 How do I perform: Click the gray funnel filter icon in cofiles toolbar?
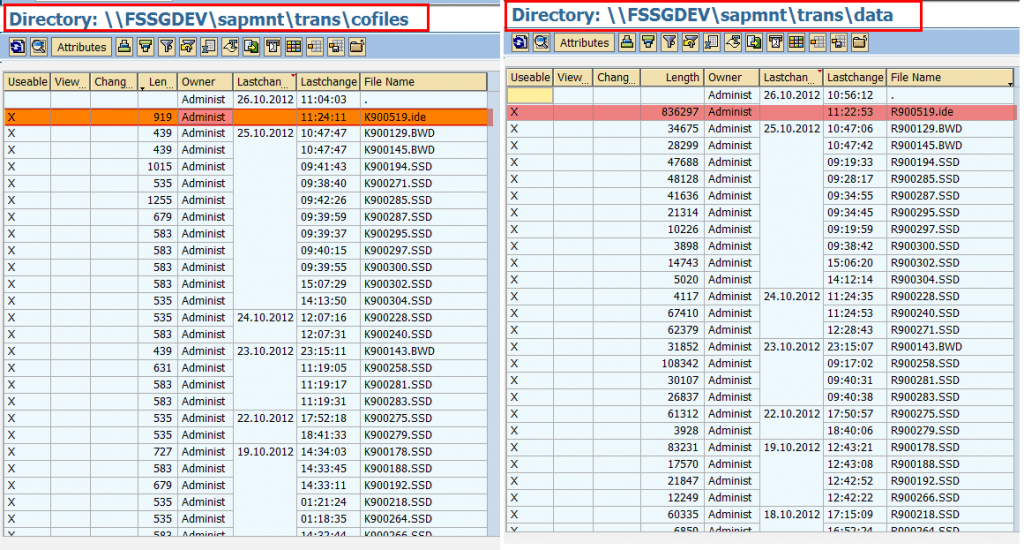pos(167,46)
